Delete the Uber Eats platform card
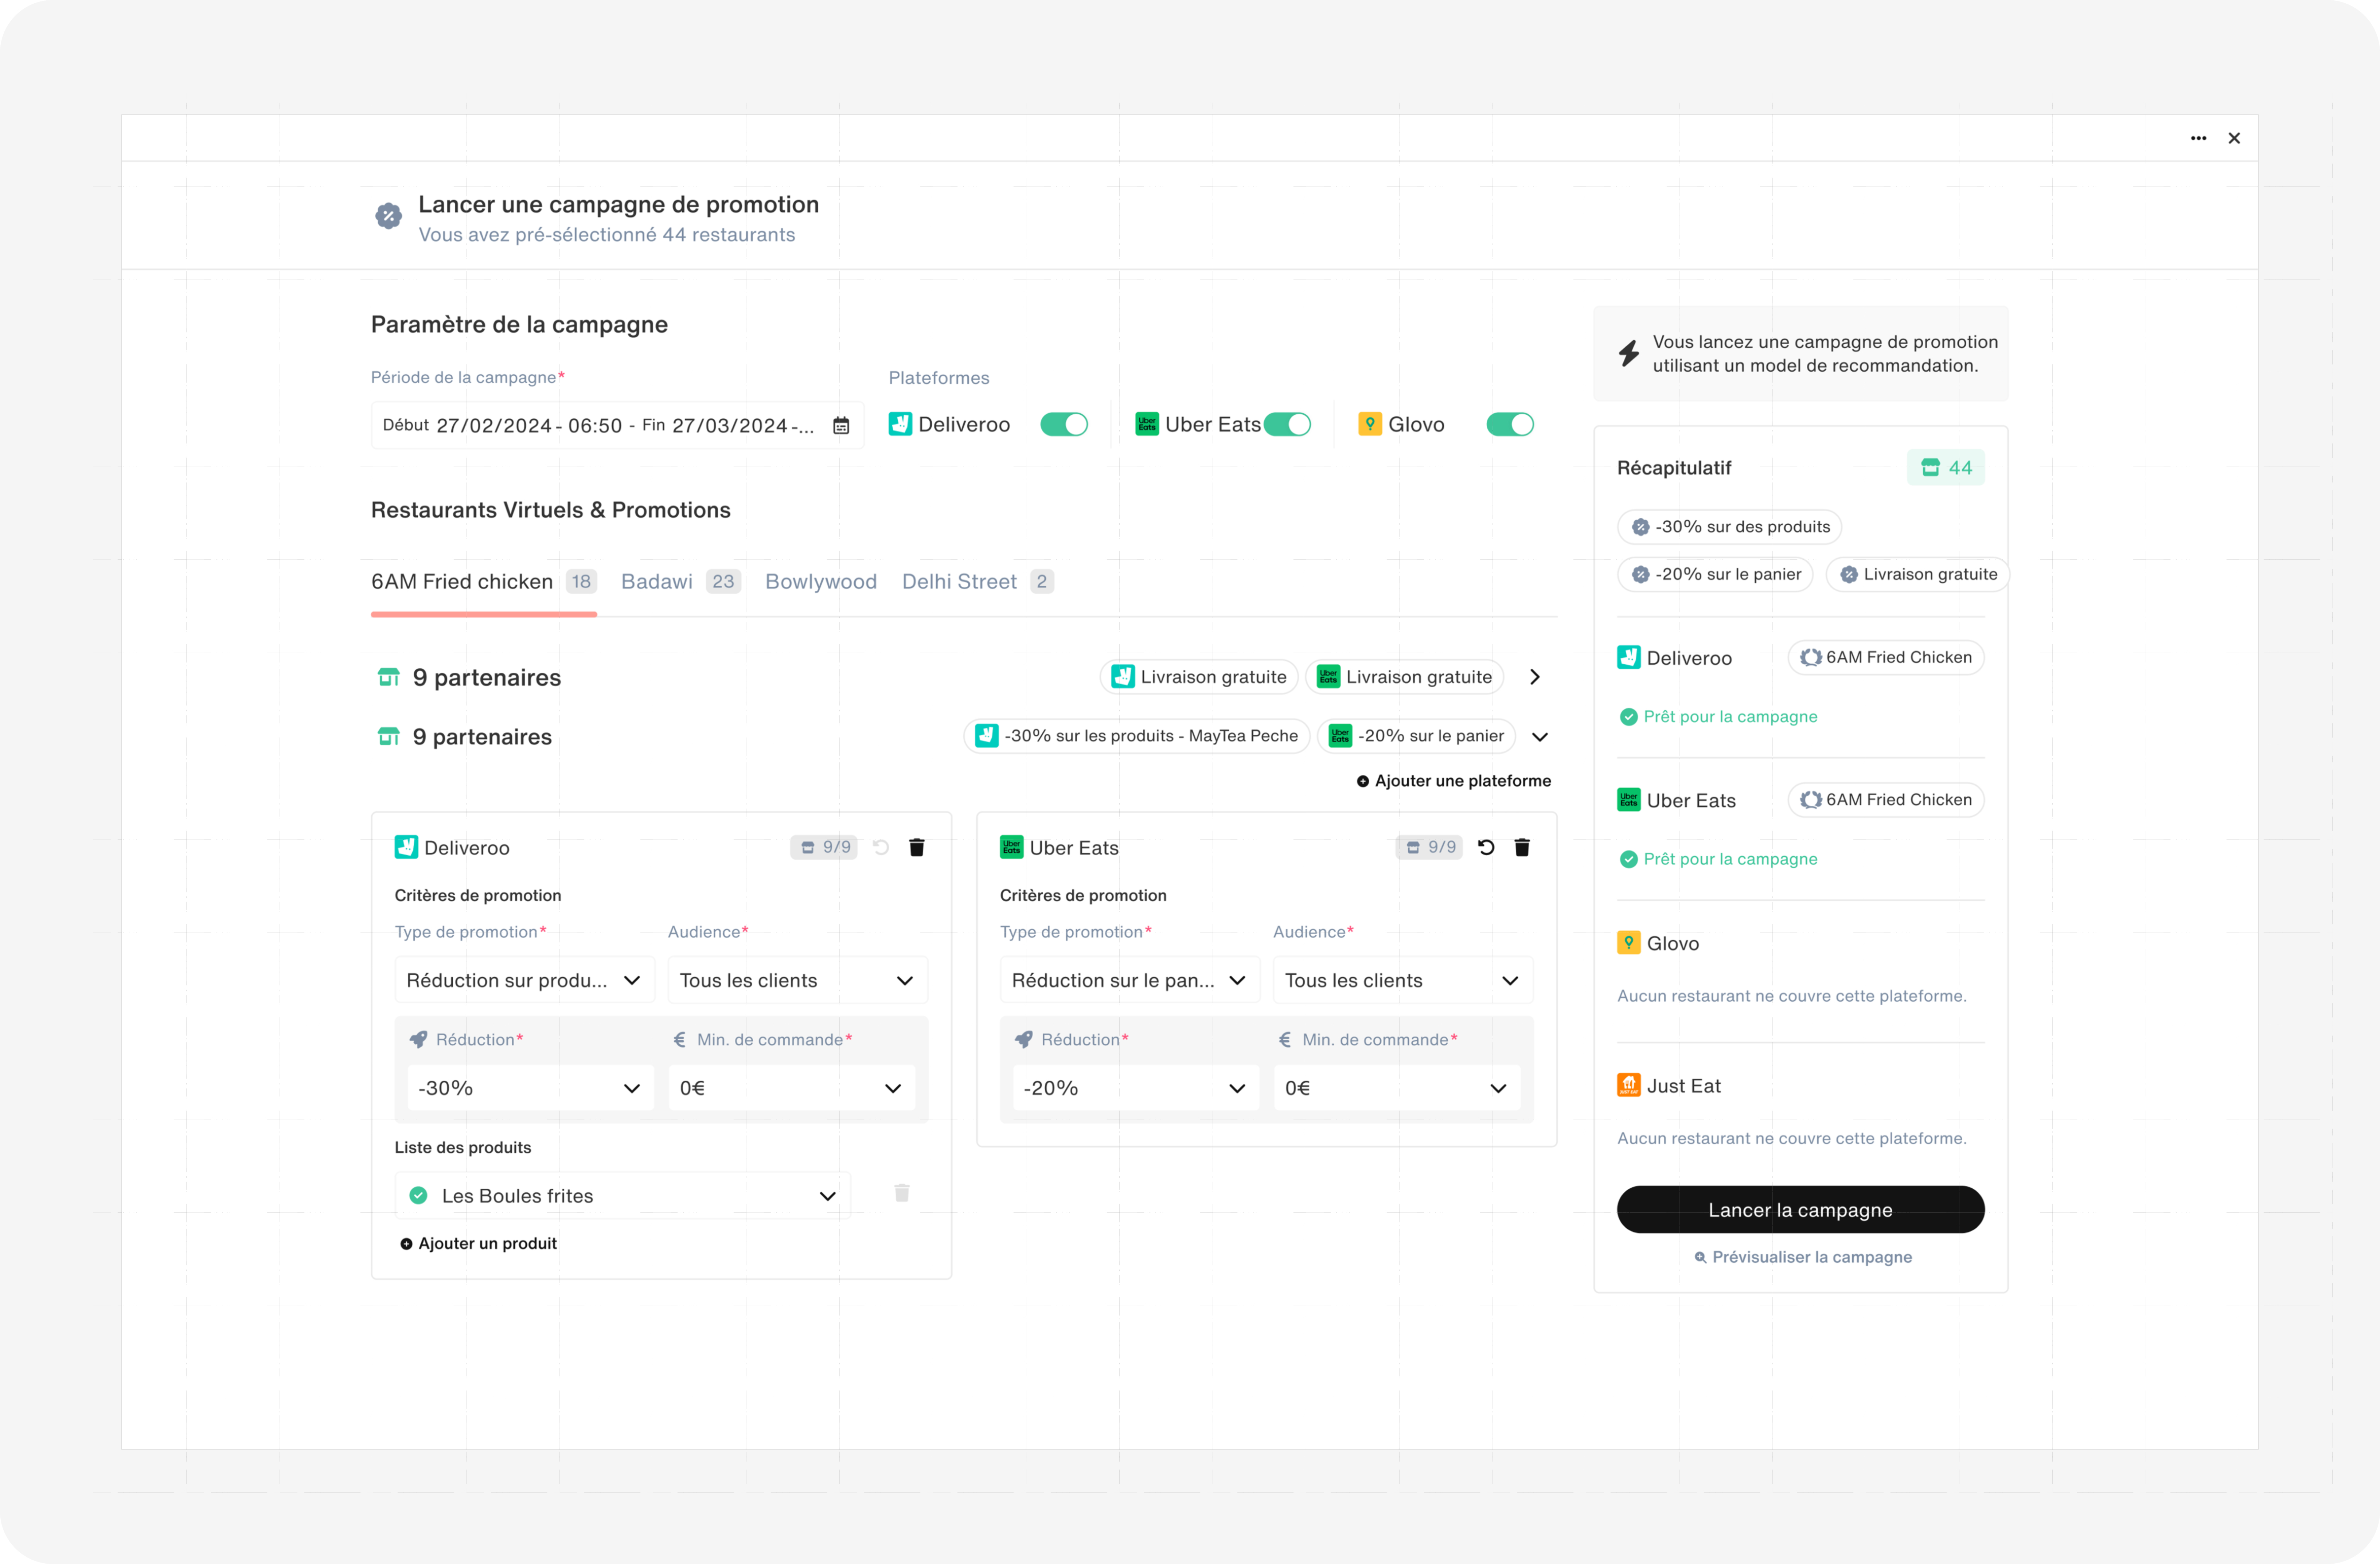The height and width of the screenshot is (1564, 2380). point(1522,847)
